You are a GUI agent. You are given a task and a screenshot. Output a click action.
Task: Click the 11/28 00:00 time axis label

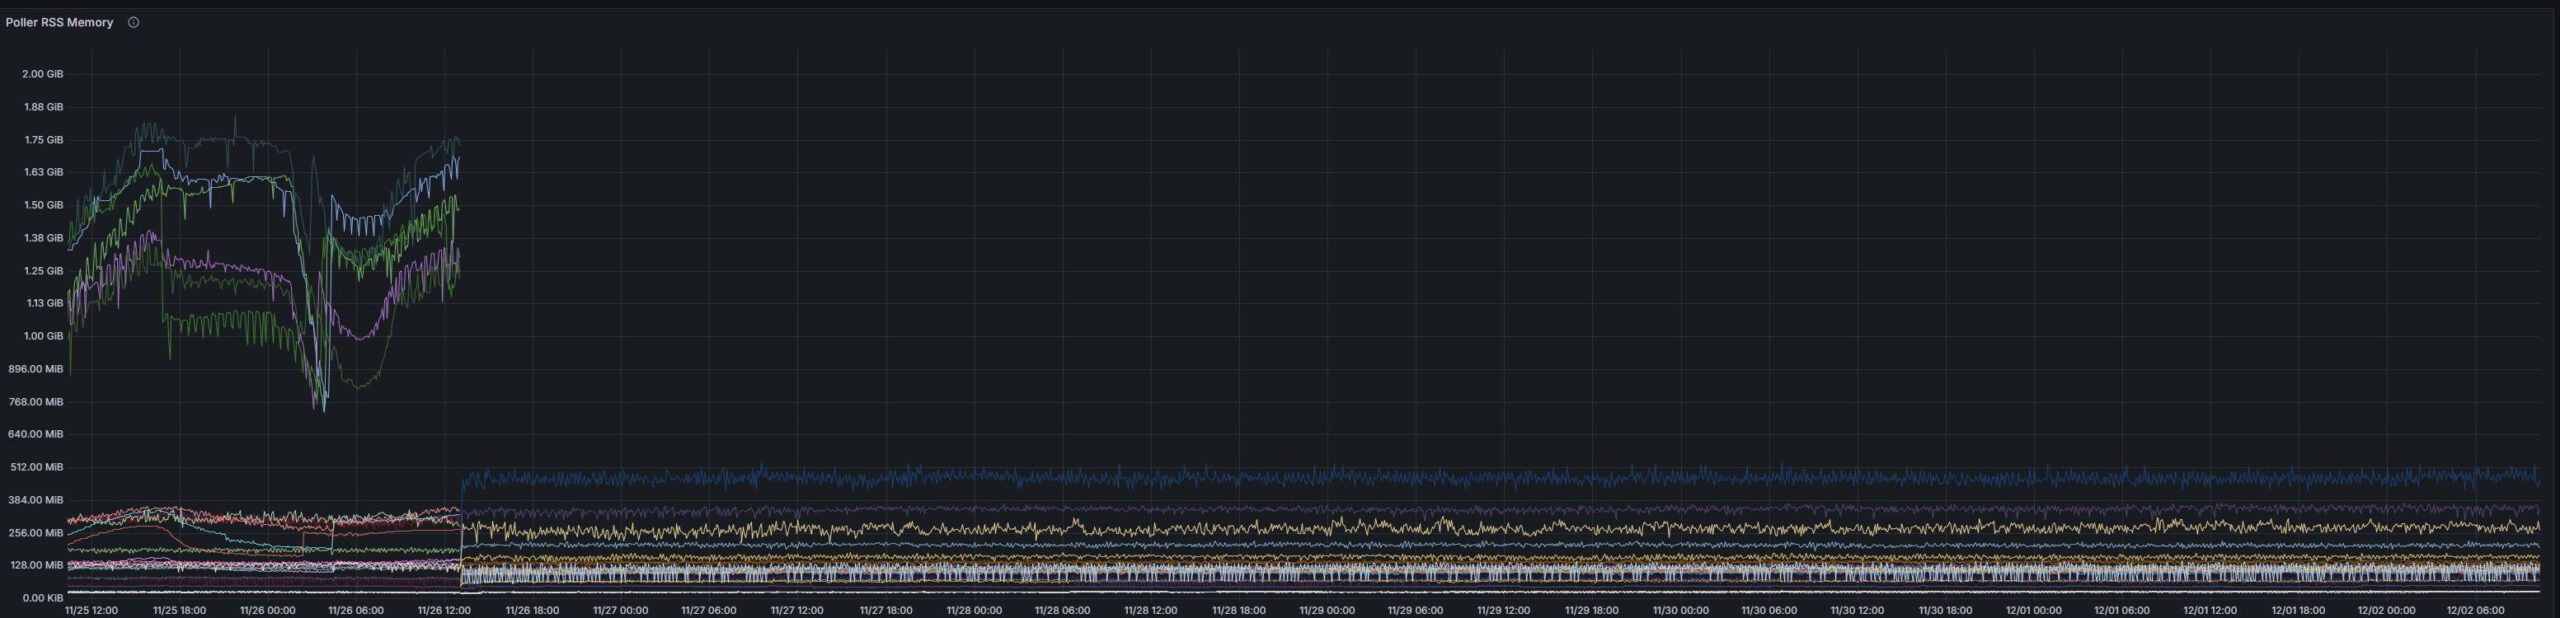point(974,610)
